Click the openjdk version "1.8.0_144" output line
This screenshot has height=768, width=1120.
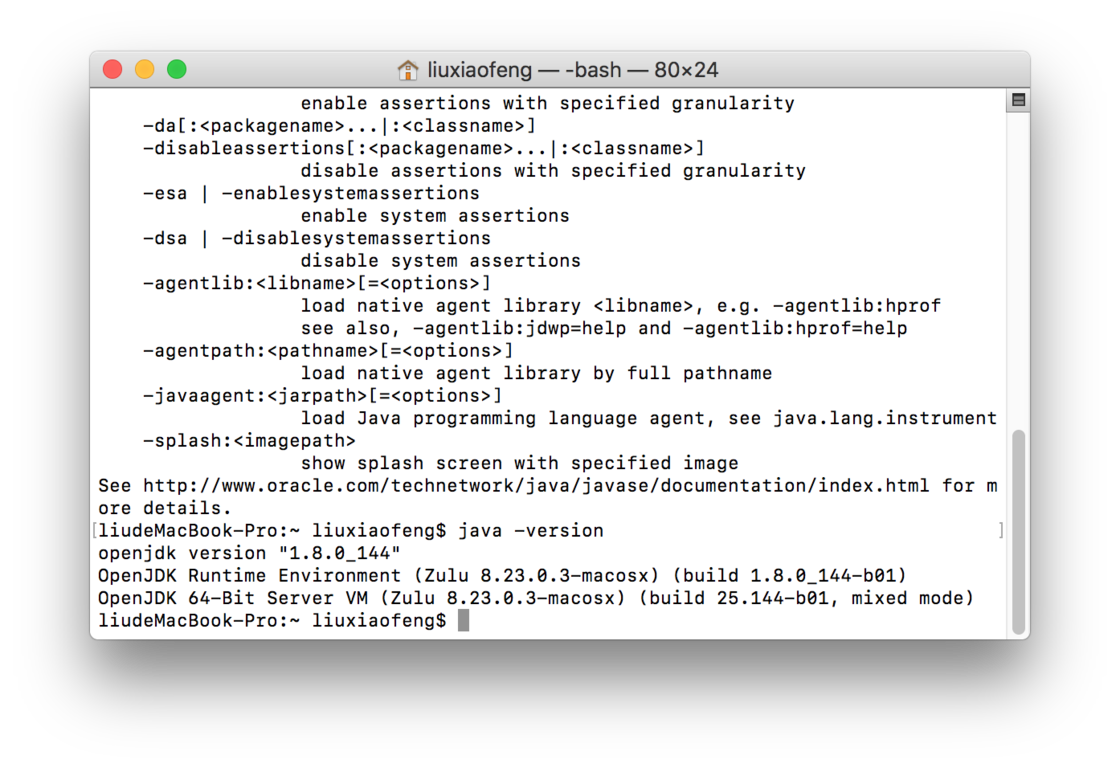tap(249, 554)
